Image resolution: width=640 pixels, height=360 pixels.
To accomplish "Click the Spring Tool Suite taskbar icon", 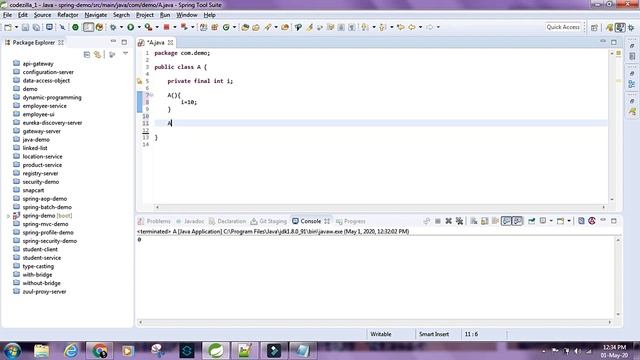I will pos(216,351).
